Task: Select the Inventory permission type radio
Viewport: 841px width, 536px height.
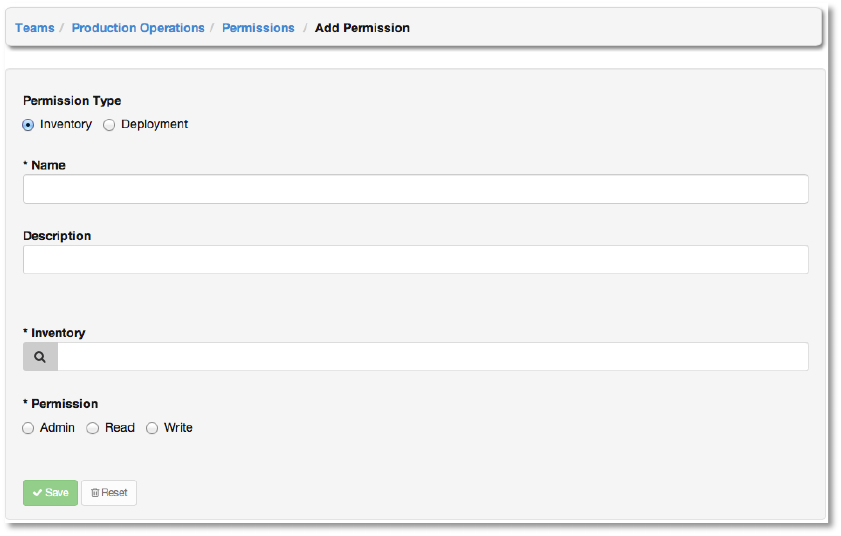Action: tap(28, 125)
